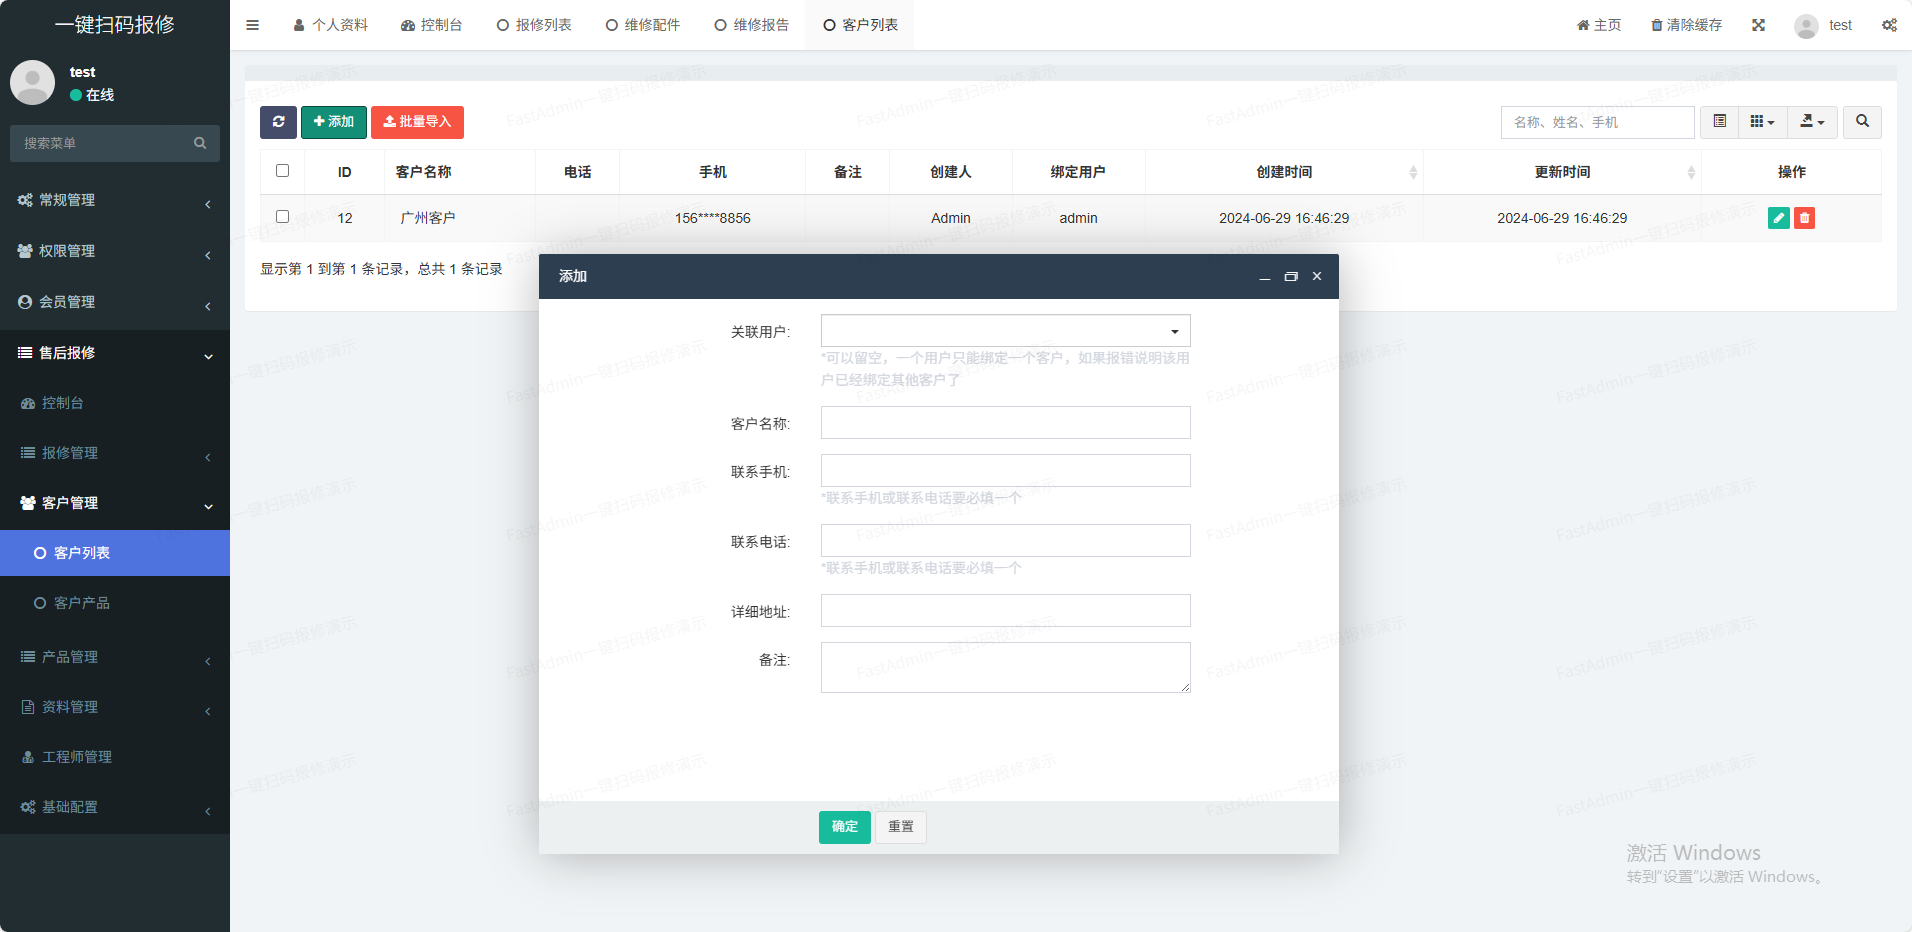1912x932 pixels.
Task: Click the 重置 reset button
Action: [900, 827]
